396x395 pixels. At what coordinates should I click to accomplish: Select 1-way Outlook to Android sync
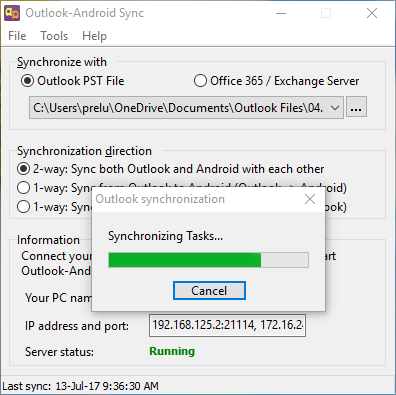pos(23,188)
